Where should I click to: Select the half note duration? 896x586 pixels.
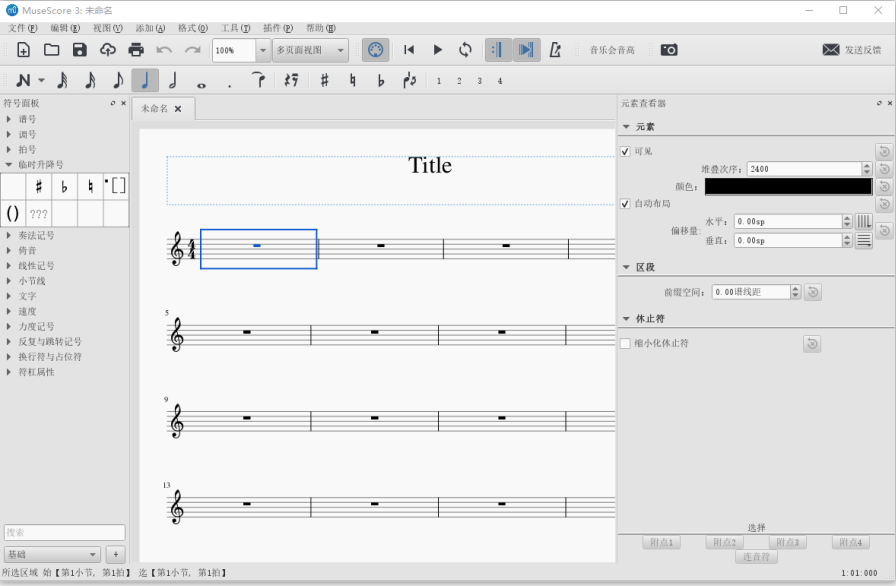tap(173, 81)
